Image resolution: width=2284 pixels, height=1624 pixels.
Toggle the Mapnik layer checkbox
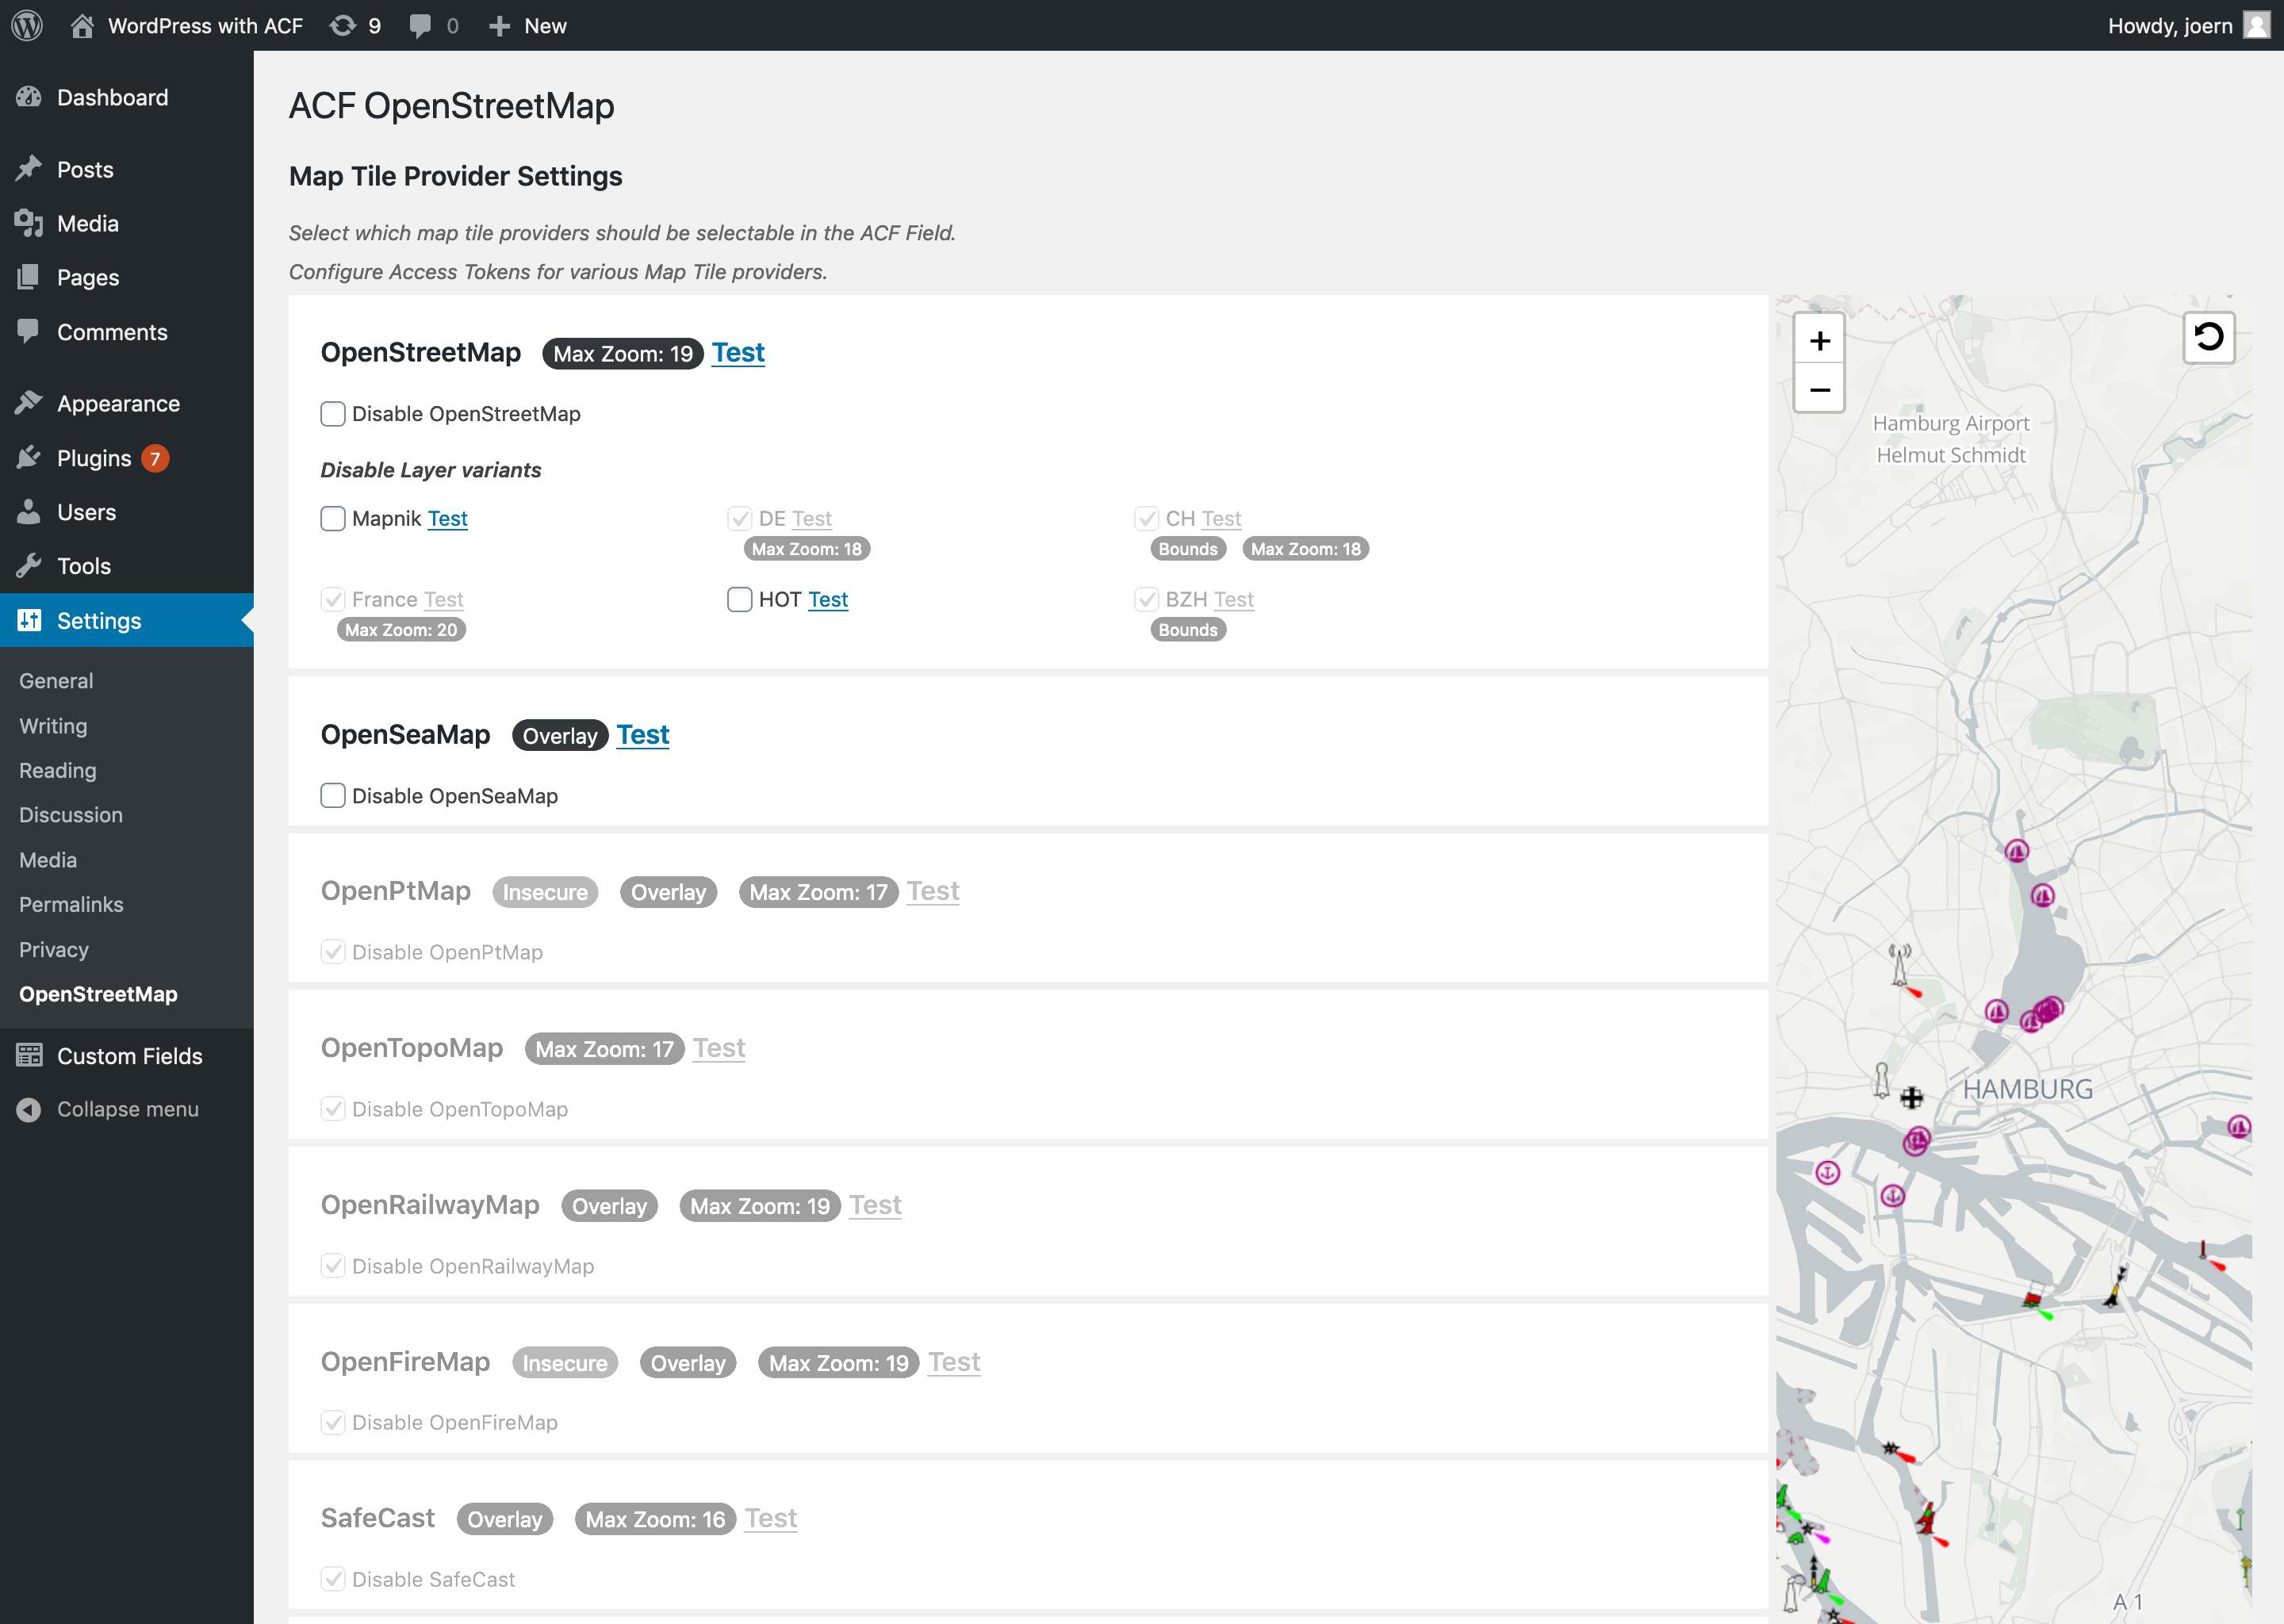(x=333, y=518)
